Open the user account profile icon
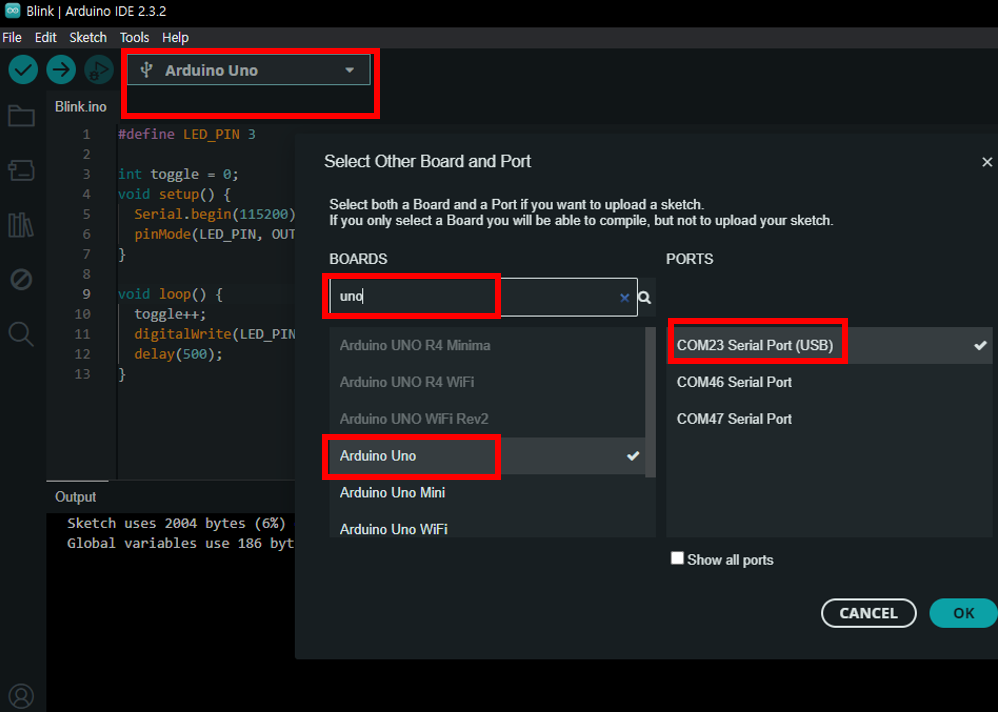 [x=21, y=696]
